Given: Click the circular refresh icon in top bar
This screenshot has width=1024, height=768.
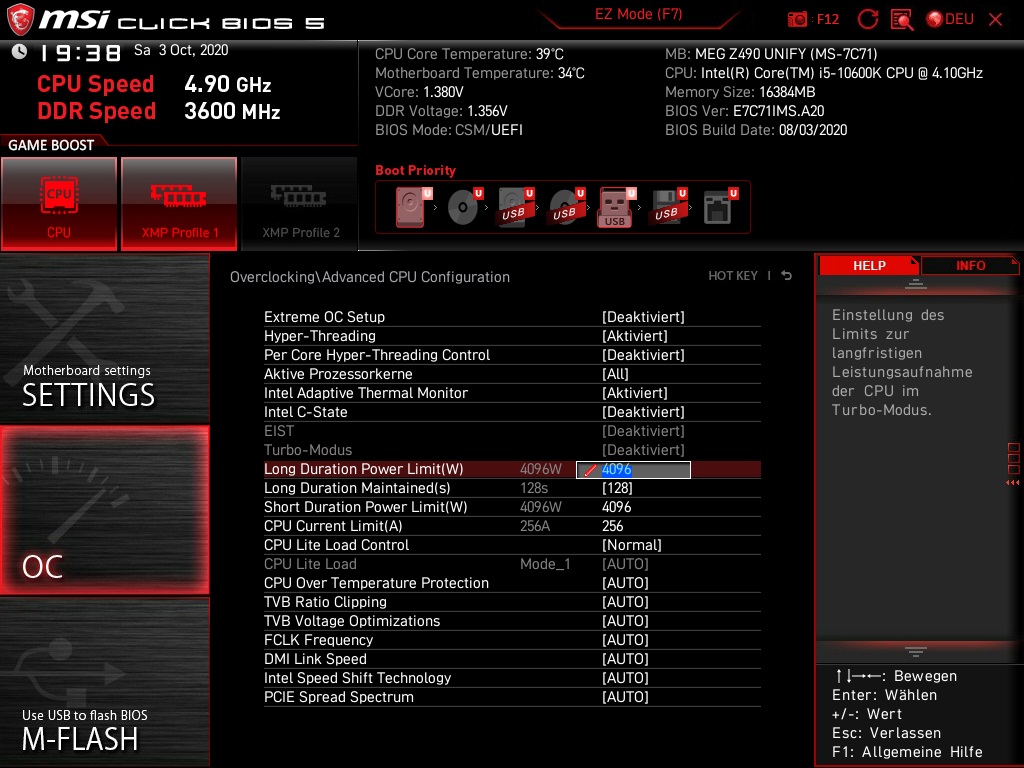Looking at the screenshot, I should (867, 19).
